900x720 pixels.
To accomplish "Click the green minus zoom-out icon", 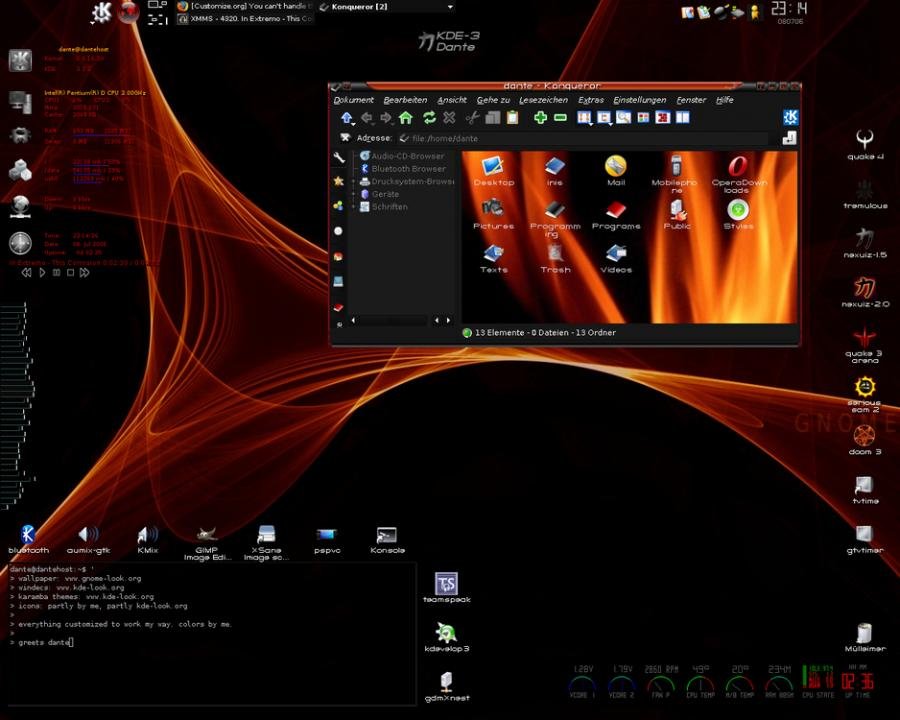I will (x=560, y=118).
